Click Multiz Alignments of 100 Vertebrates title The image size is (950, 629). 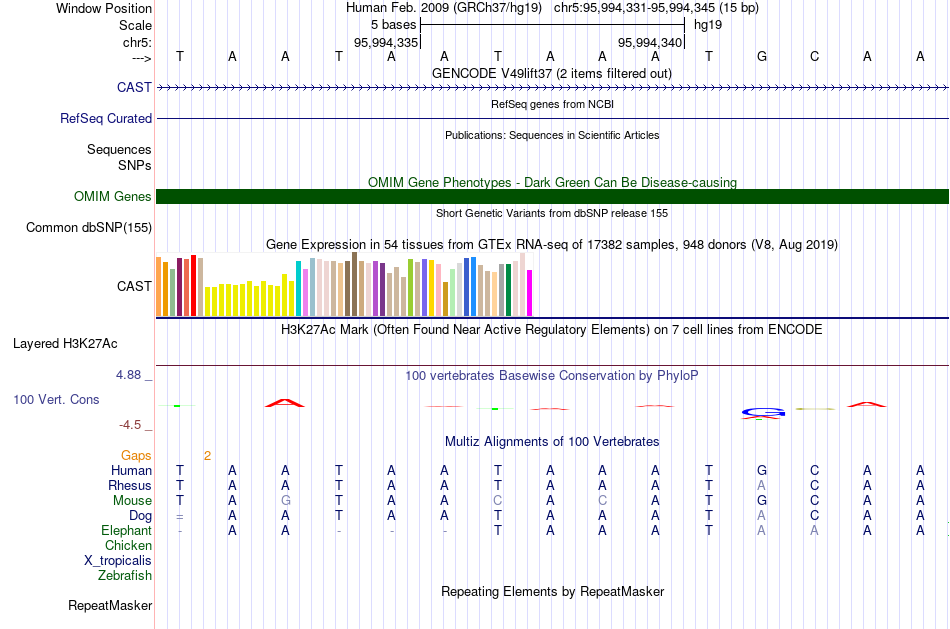pyautogui.click(x=552, y=442)
